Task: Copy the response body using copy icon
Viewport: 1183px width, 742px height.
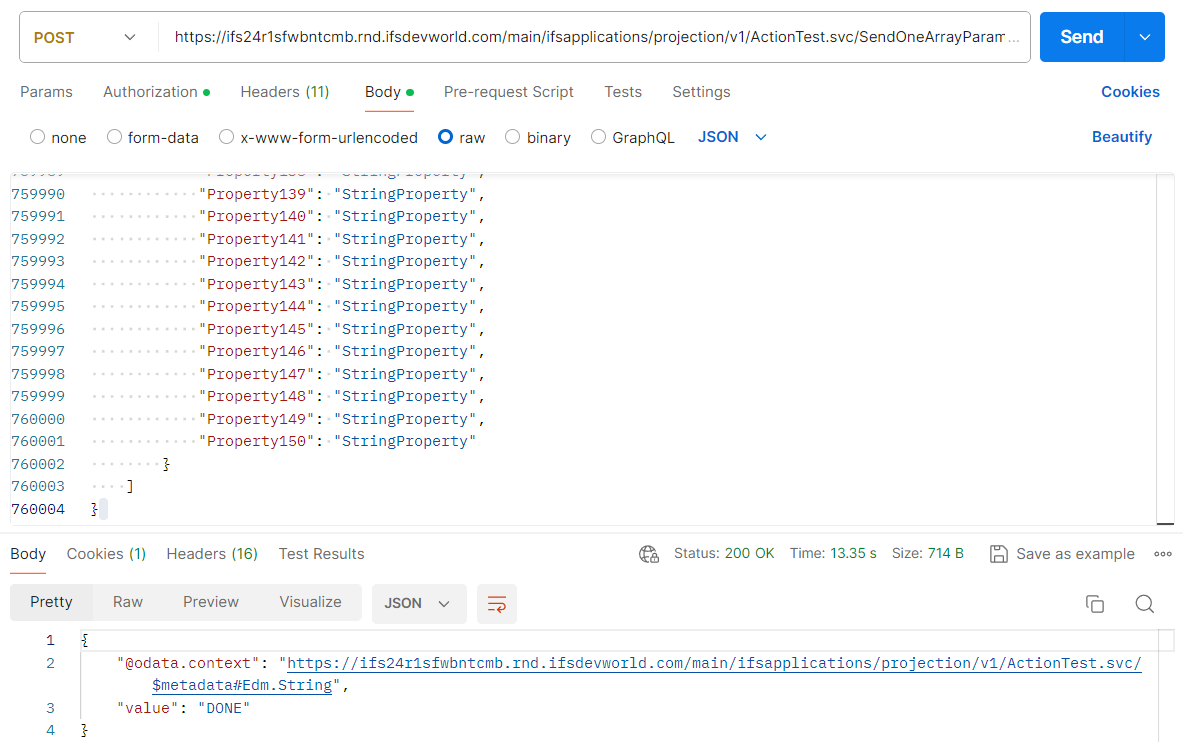Action: [1095, 604]
